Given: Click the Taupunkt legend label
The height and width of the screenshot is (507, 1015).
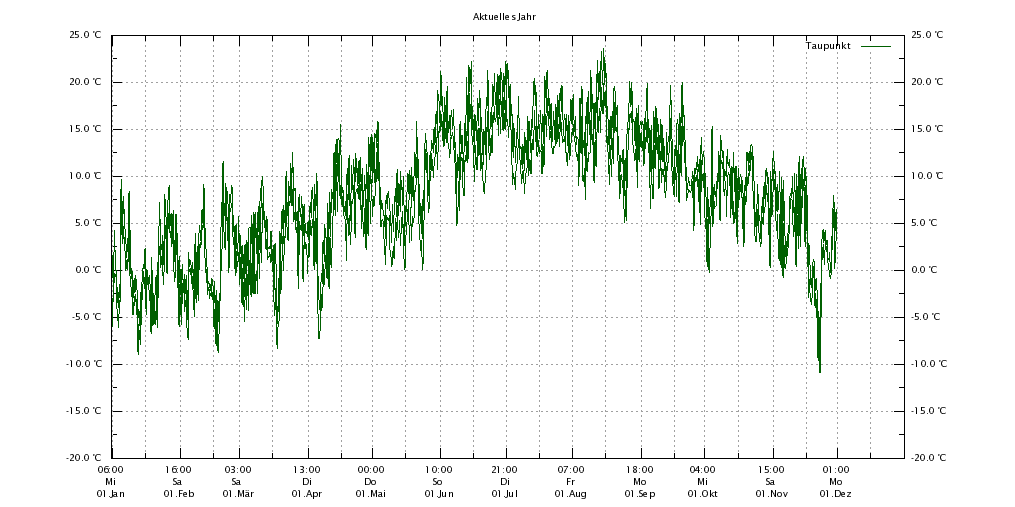Looking at the screenshot, I should 828,46.
